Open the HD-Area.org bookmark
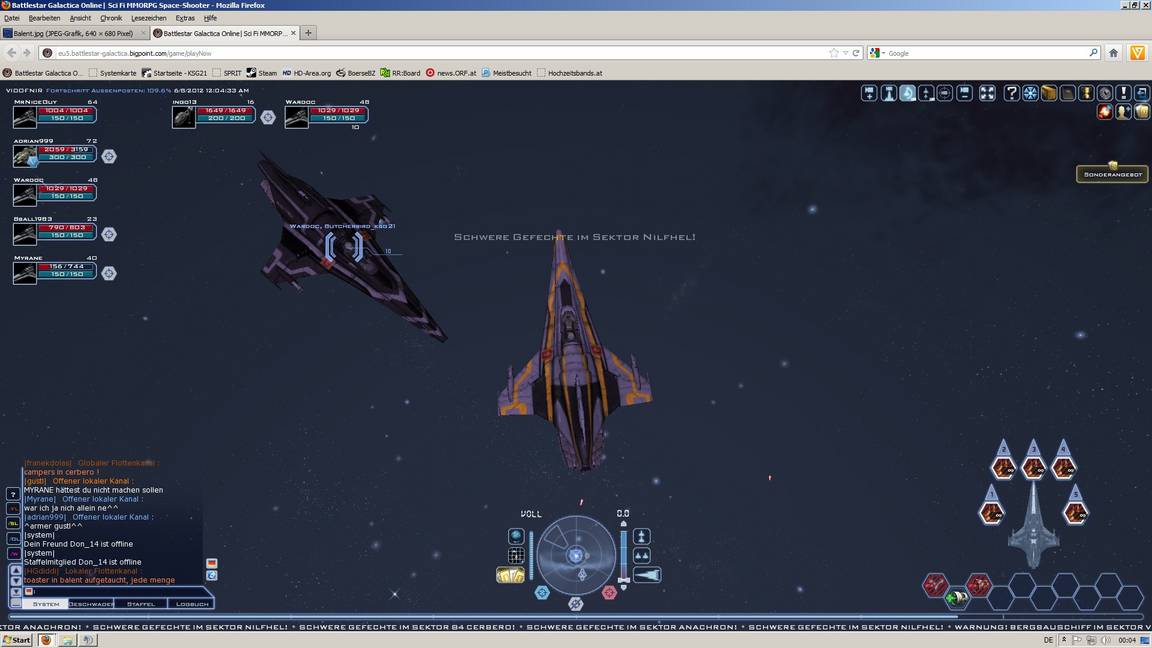This screenshot has height=648, width=1152. point(307,73)
